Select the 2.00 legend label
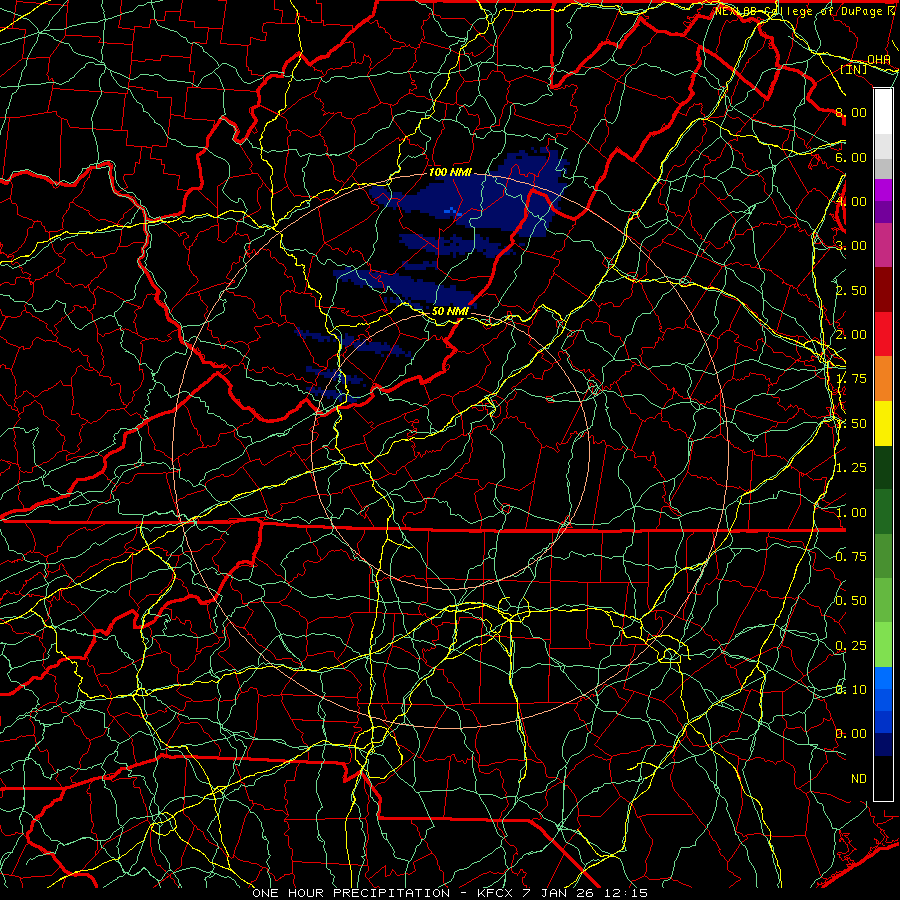 [x=851, y=335]
